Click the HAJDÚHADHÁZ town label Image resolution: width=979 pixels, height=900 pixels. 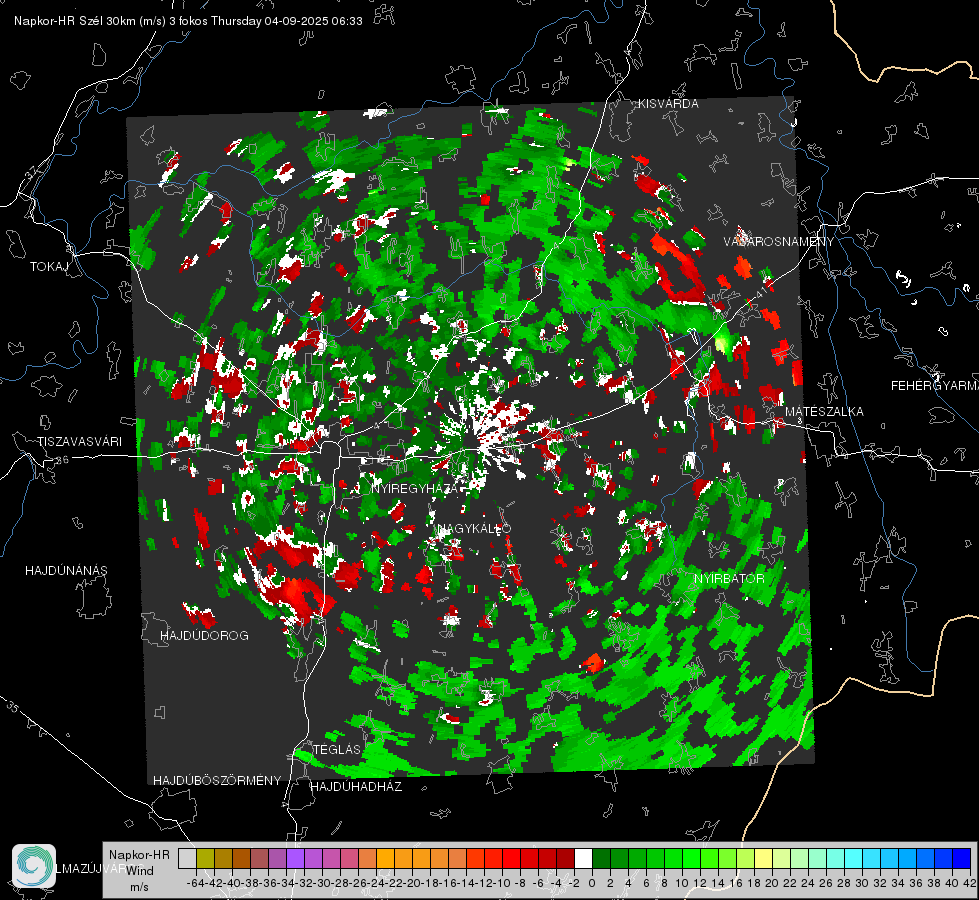coord(356,787)
